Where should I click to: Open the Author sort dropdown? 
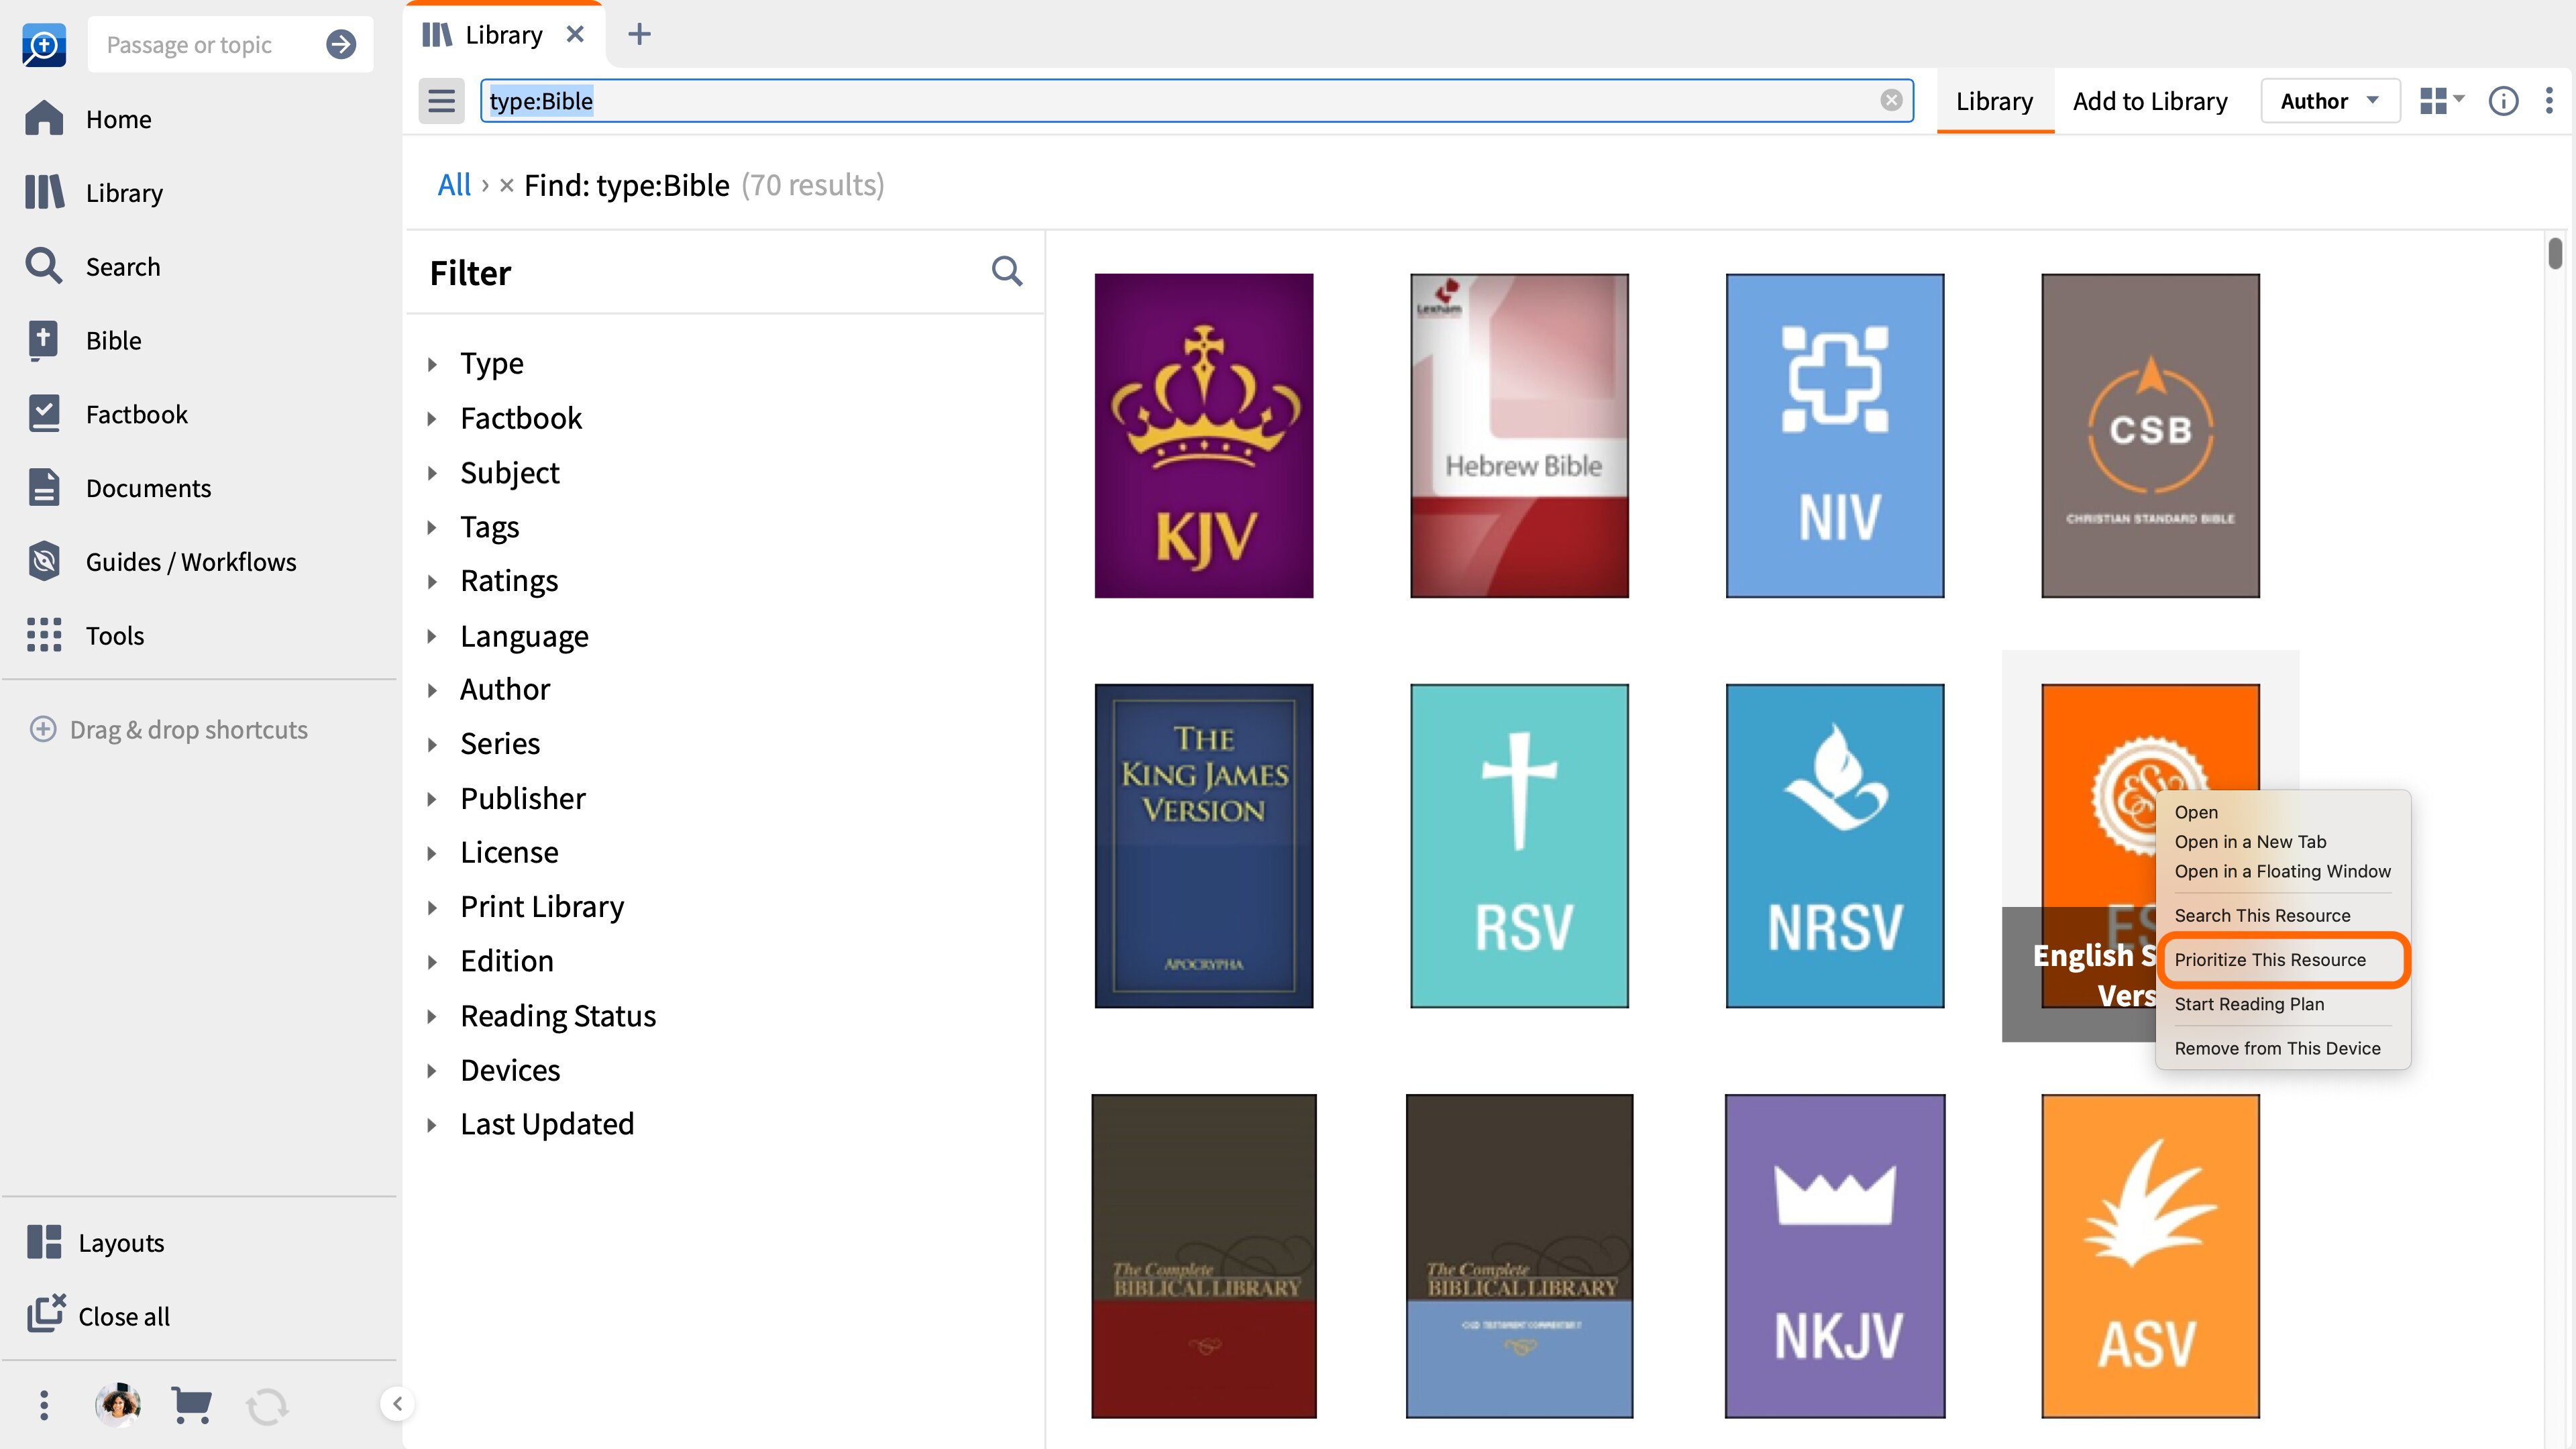2329,101
